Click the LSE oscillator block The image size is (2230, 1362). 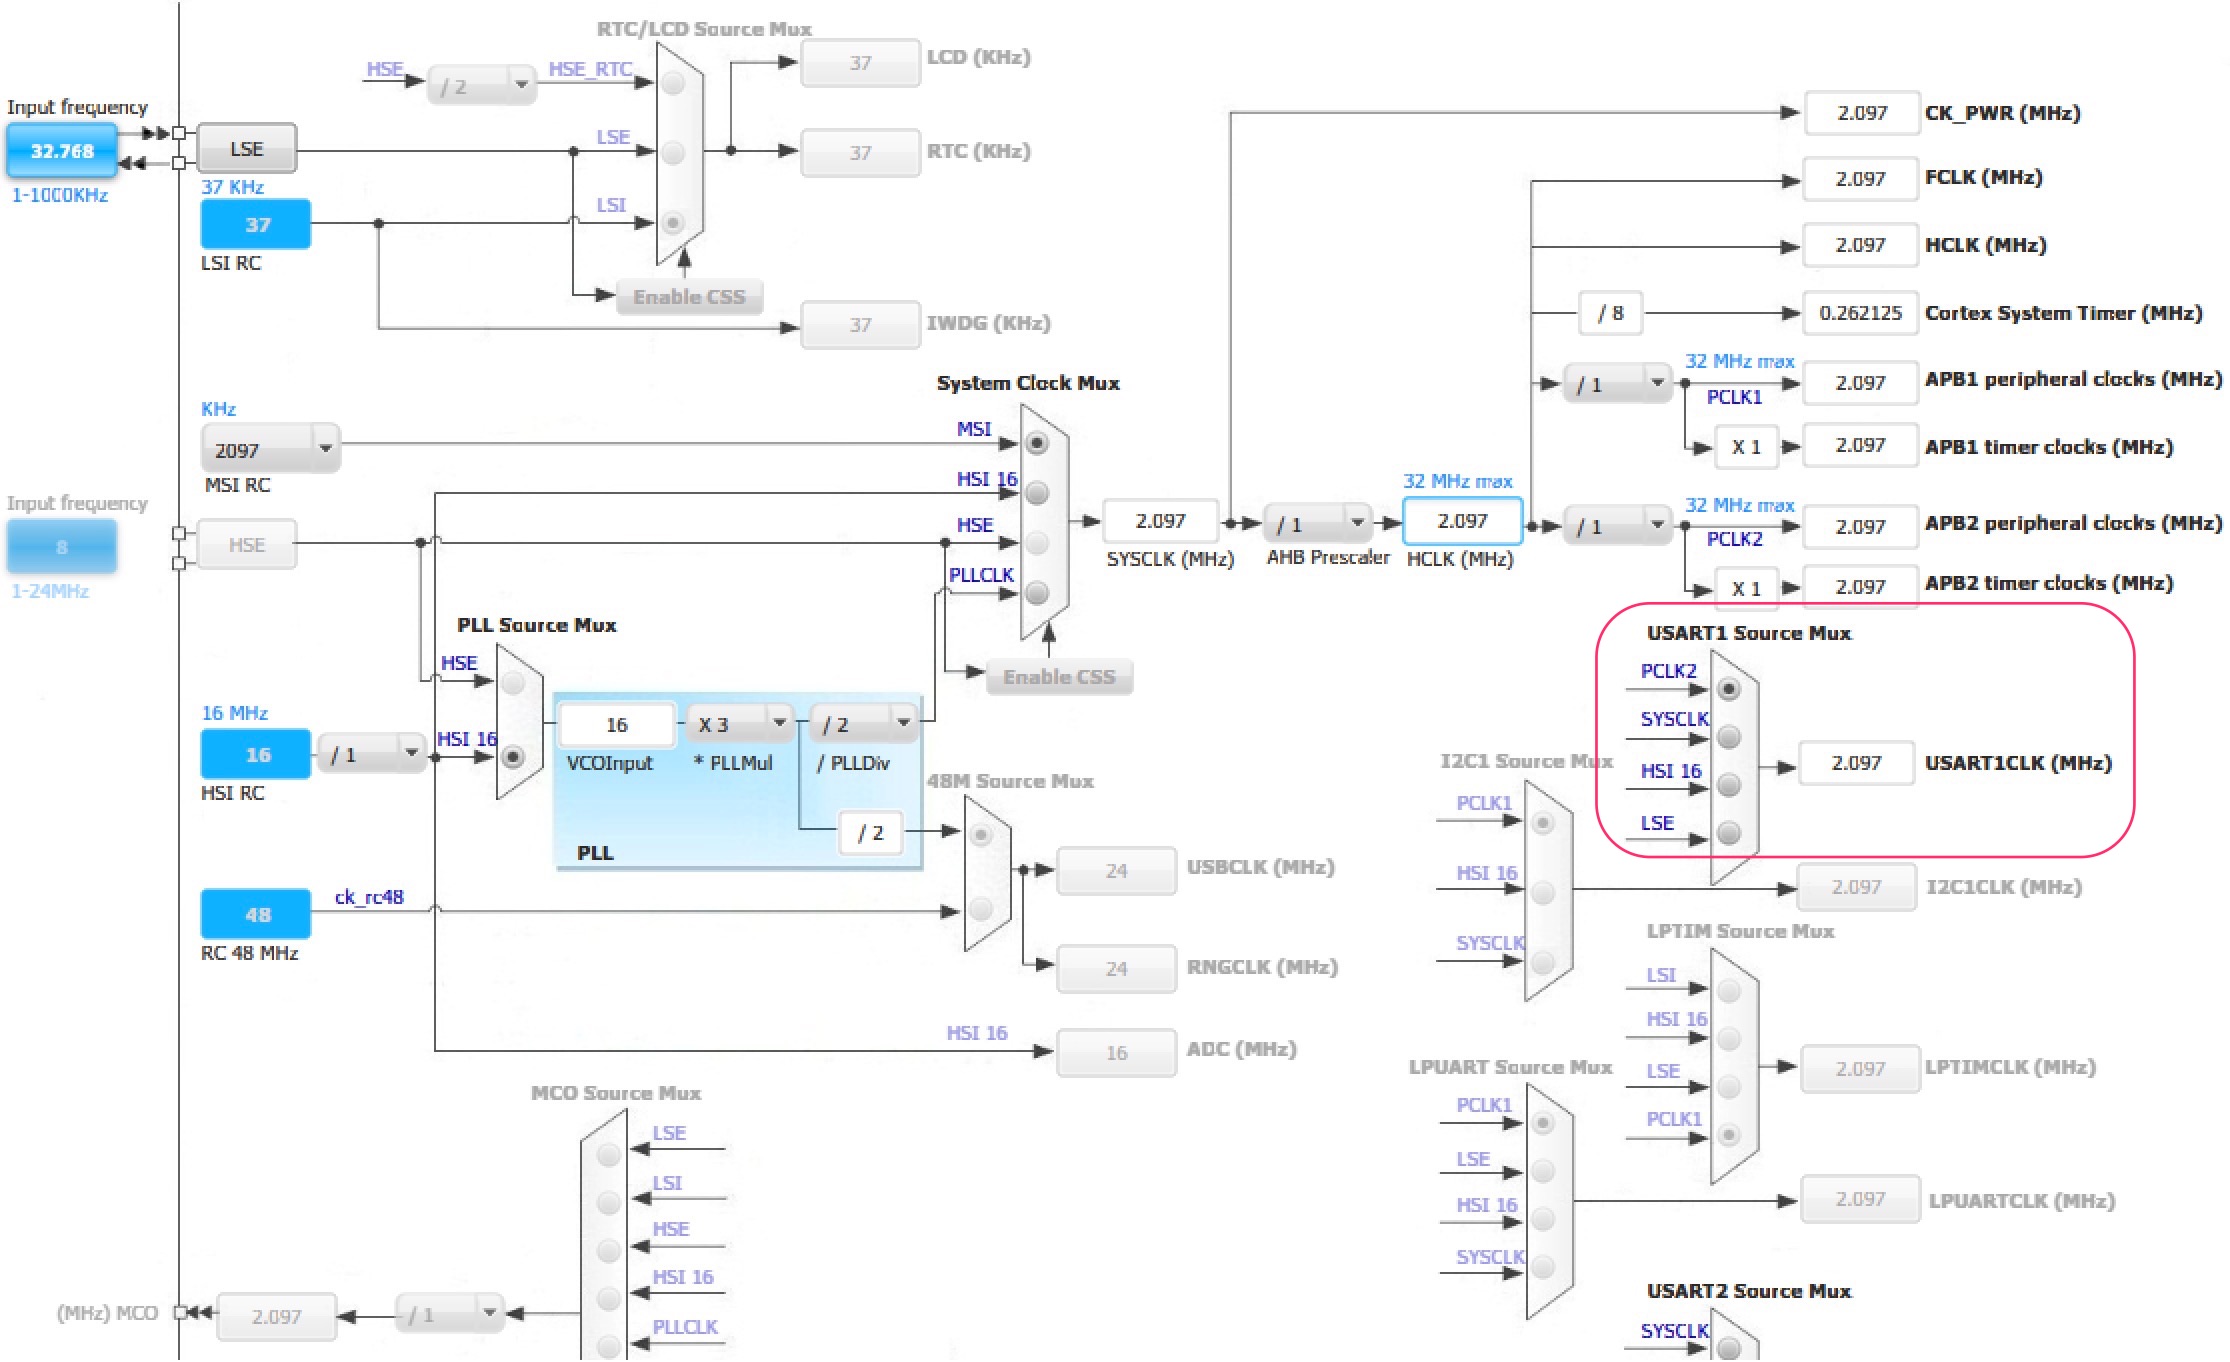coord(247,149)
